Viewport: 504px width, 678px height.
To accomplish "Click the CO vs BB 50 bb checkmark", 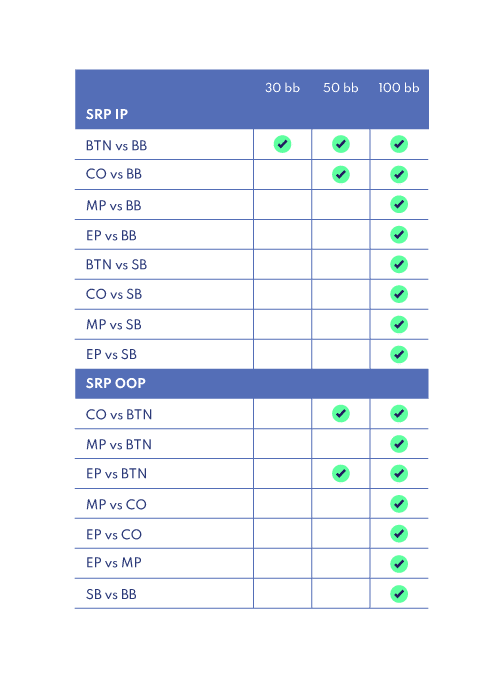I will 341,174.
